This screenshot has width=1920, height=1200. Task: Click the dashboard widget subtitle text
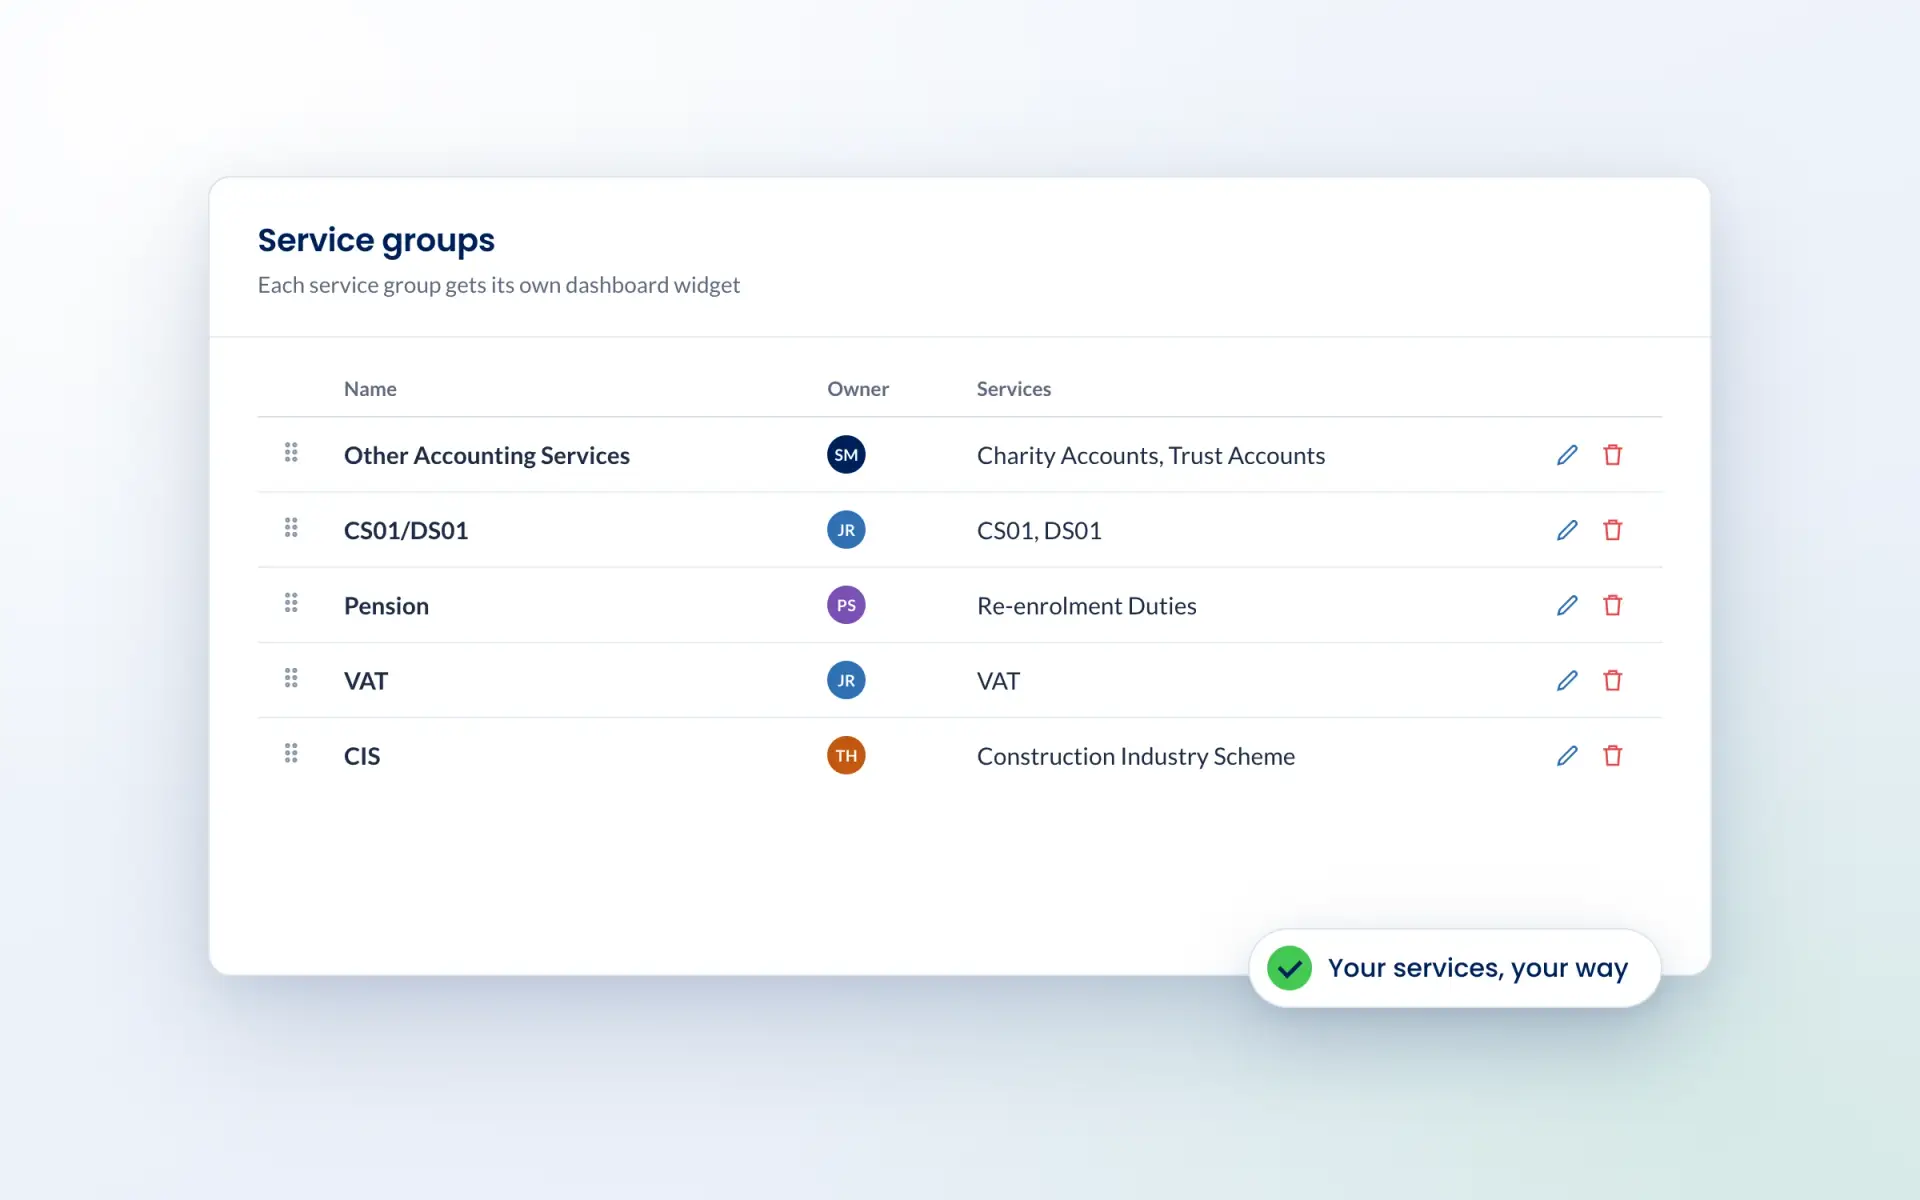(x=499, y=286)
